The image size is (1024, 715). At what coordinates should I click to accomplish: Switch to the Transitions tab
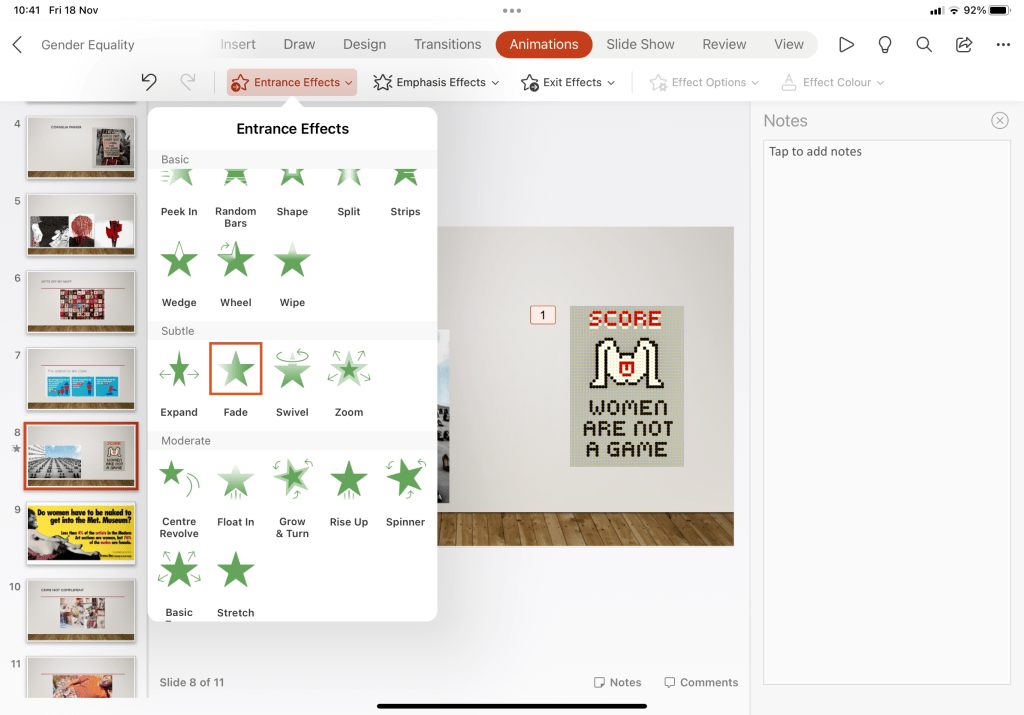pos(447,44)
